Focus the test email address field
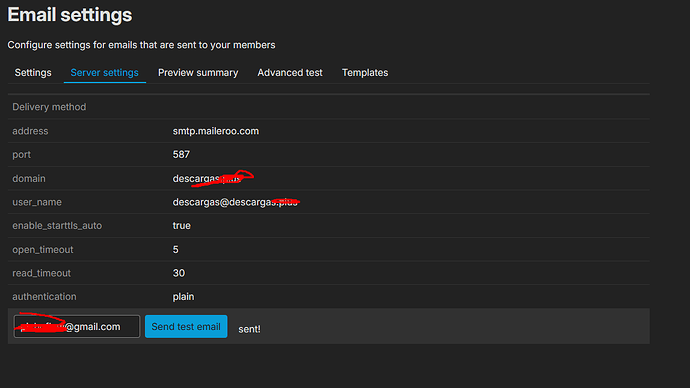The image size is (690, 388). click(x=77, y=326)
